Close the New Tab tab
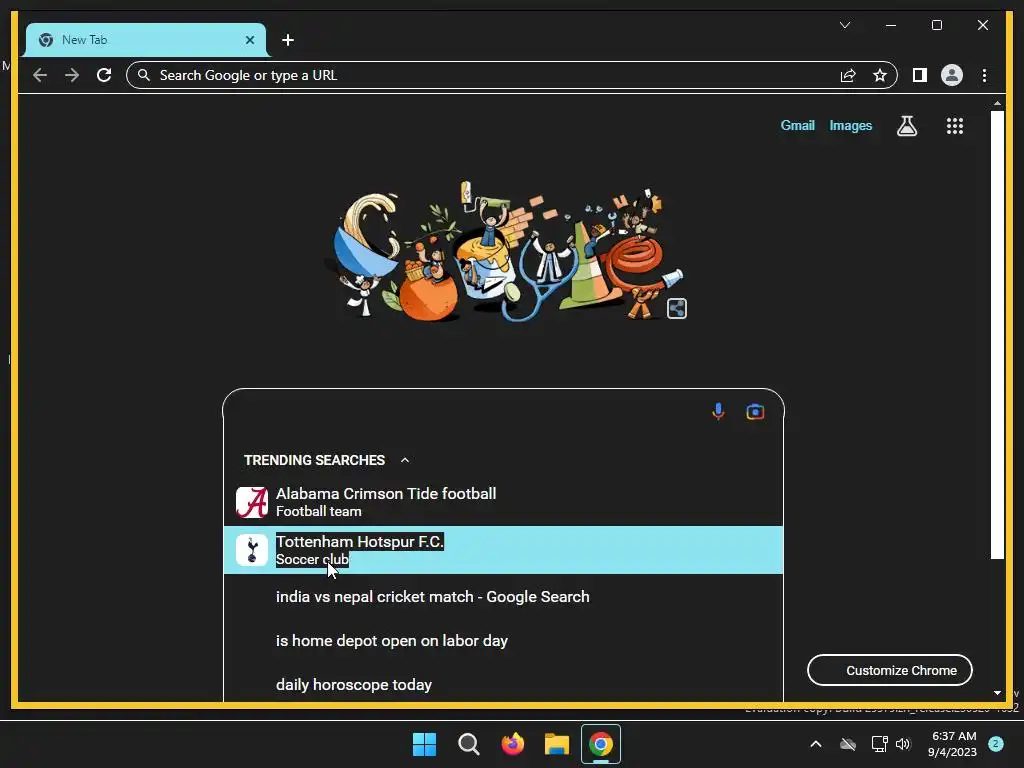The width and height of the screenshot is (1024, 768). (249, 40)
